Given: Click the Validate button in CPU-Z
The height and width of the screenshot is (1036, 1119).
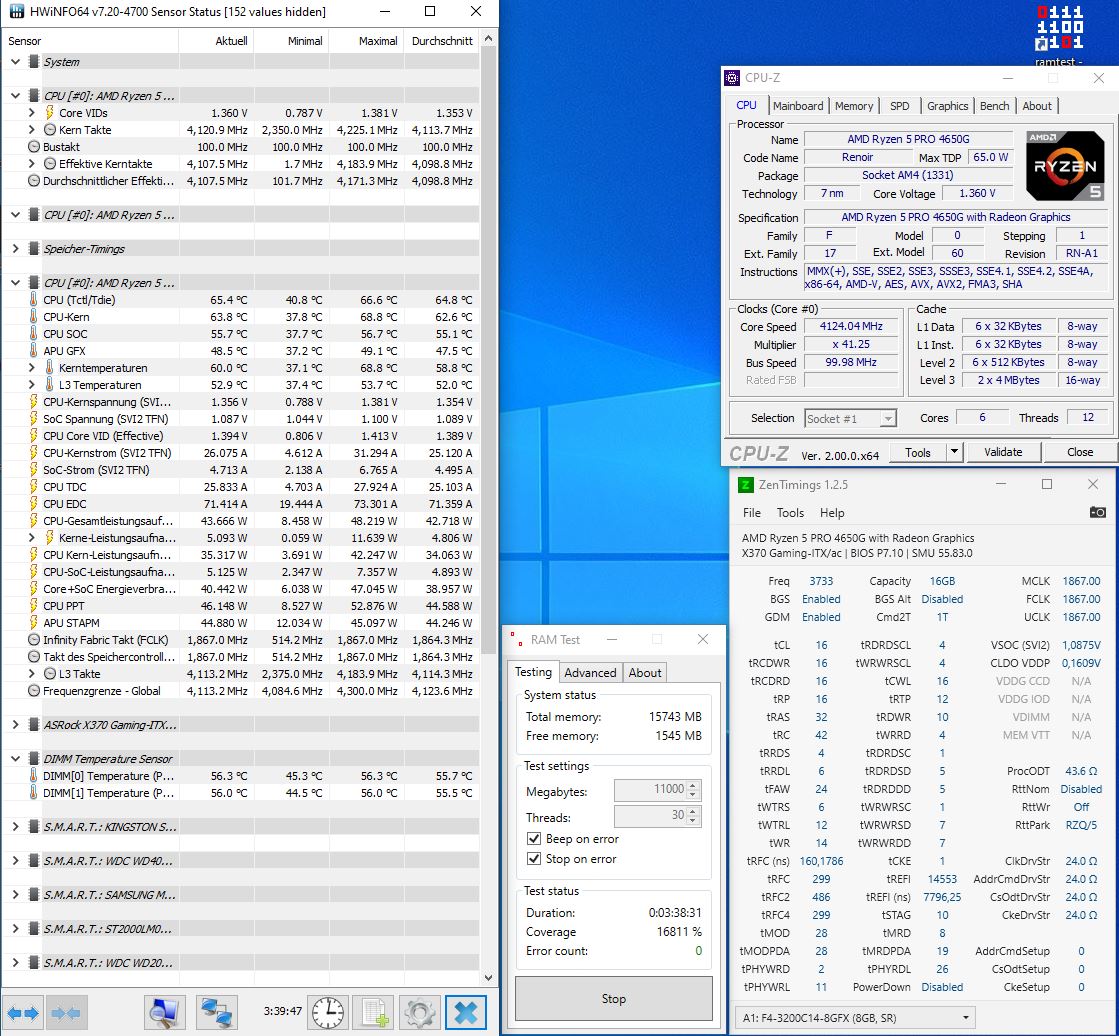Looking at the screenshot, I should (x=1003, y=452).
